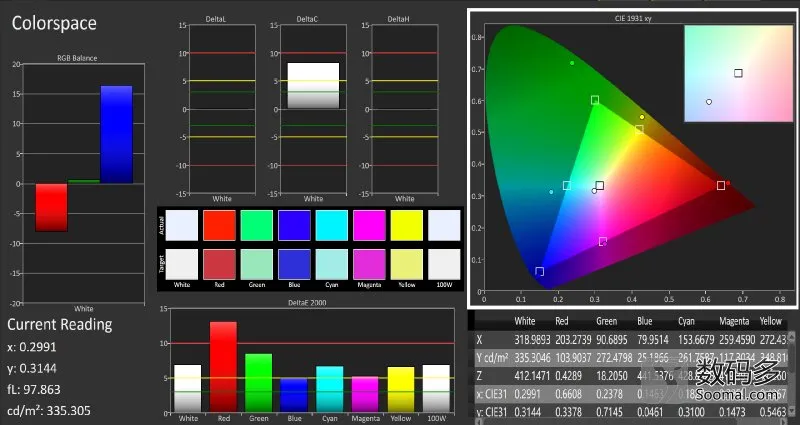Click the white point inset in CIE chart
The height and width of the screenshot is (425, 800).
point(738,73)
